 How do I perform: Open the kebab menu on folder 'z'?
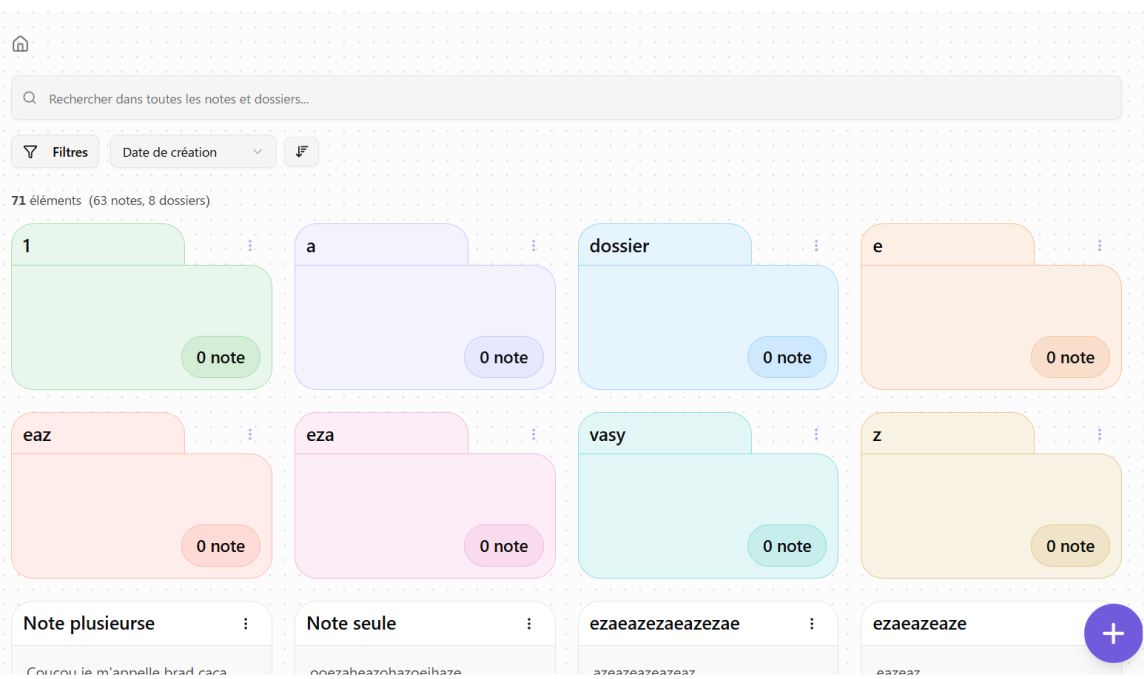click(x=1099, y=434)
